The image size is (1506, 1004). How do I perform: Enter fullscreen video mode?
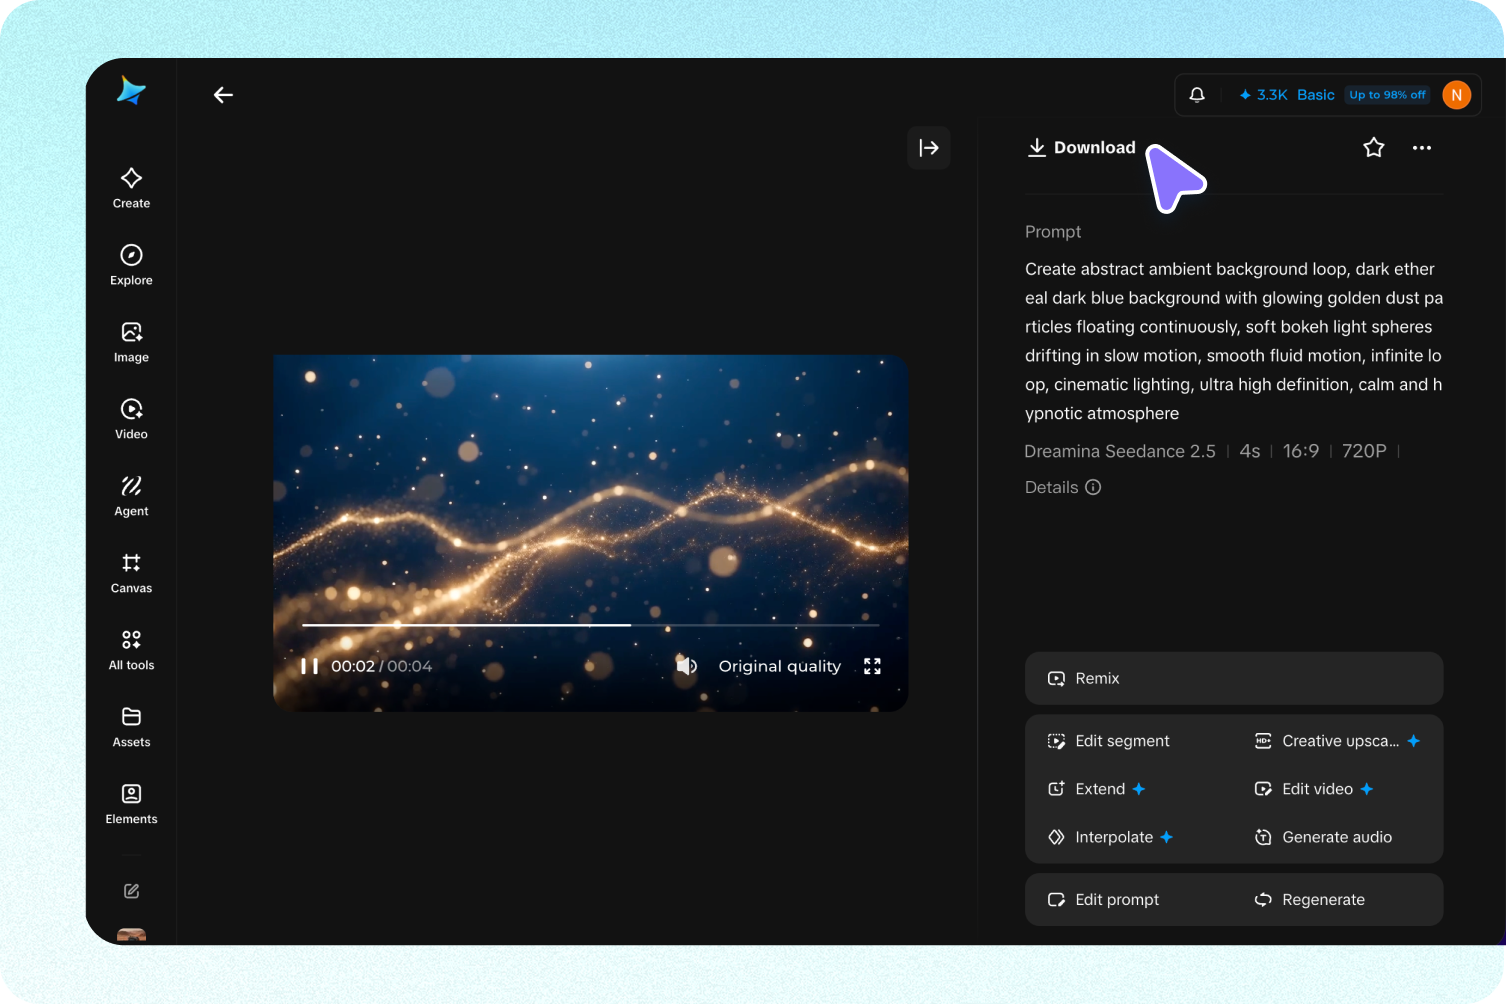coord(872,666)
